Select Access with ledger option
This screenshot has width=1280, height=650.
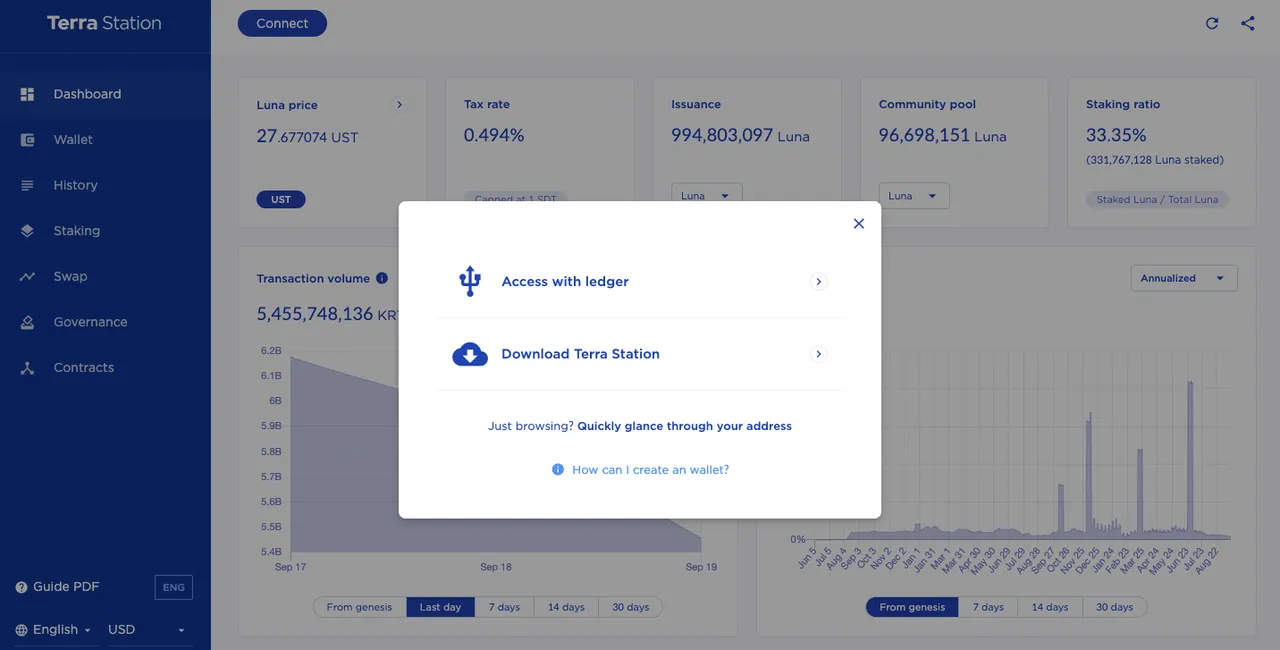coord(640,282)
